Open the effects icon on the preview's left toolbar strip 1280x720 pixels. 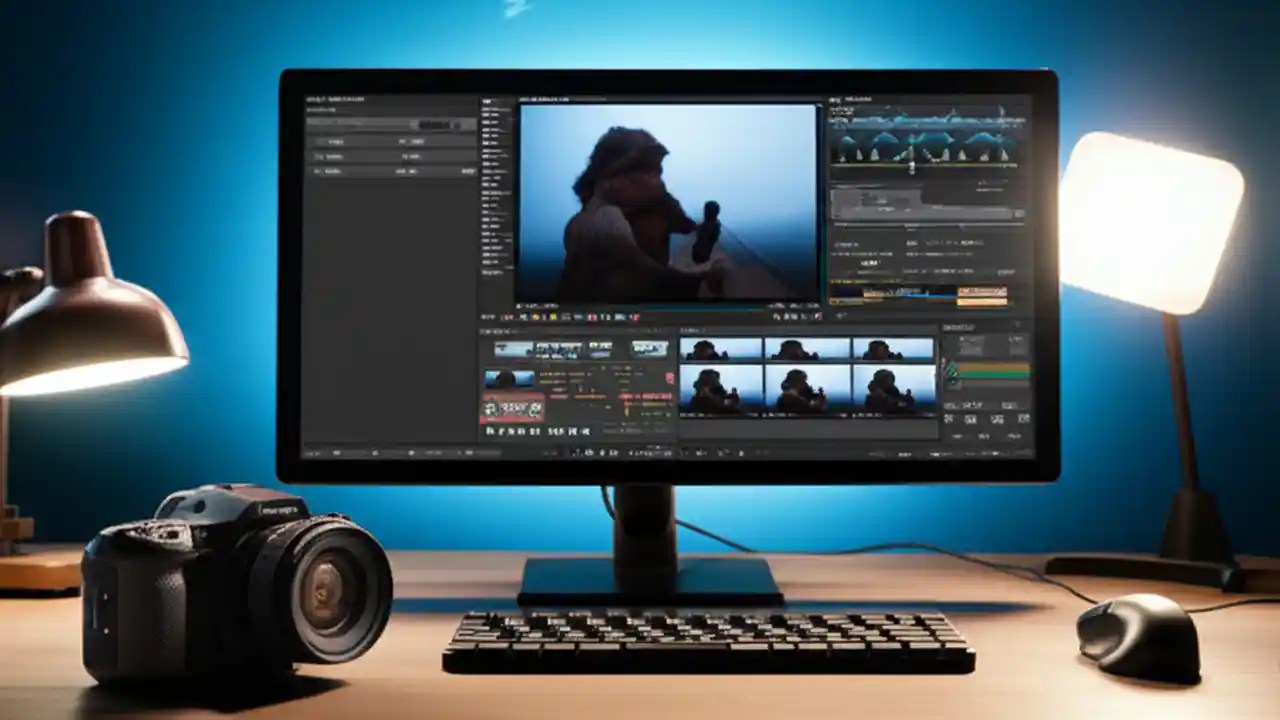490,140
